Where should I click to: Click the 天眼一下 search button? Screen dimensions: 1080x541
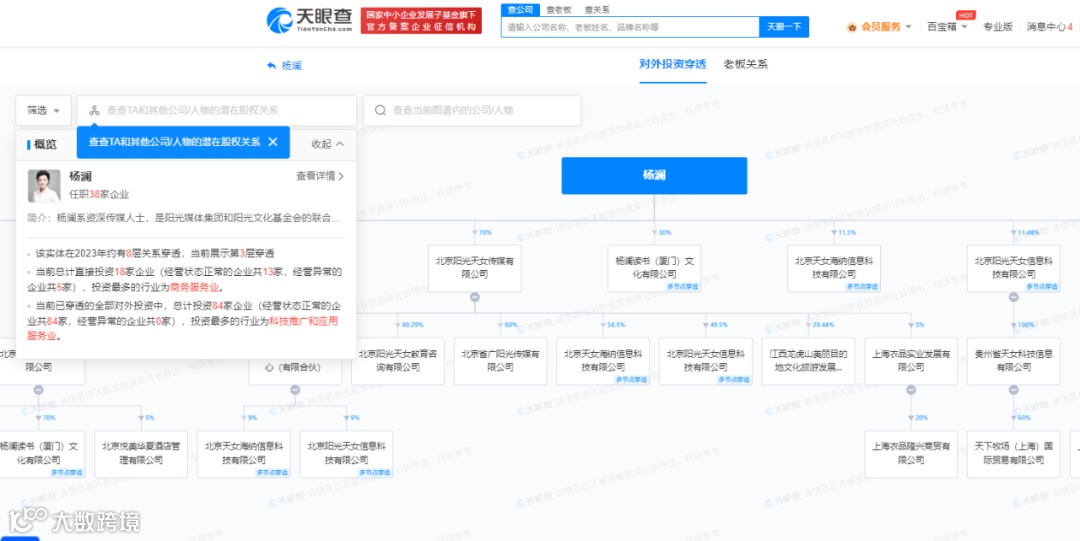tap(784, 27)
